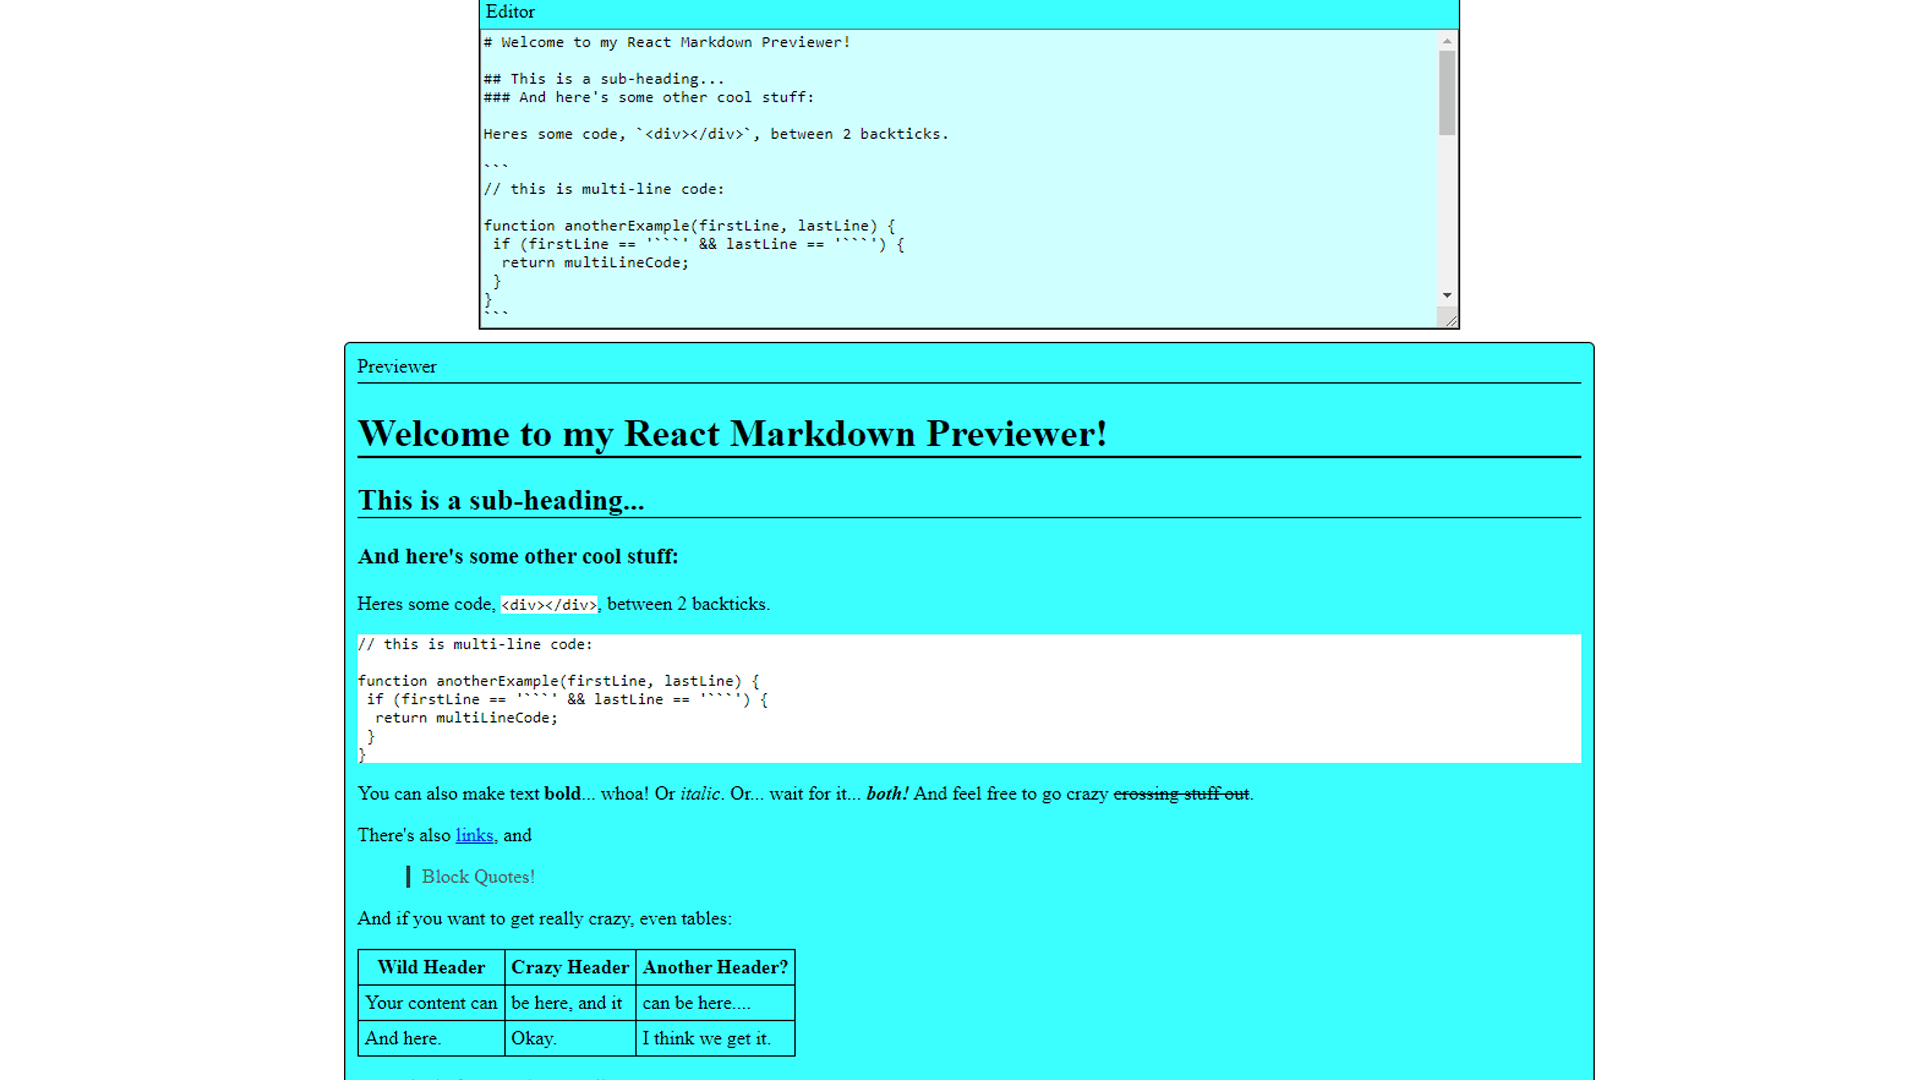1920x1080 pixels.
Task: Click the multi-line code block in previewer
Action: coord(969,699)
